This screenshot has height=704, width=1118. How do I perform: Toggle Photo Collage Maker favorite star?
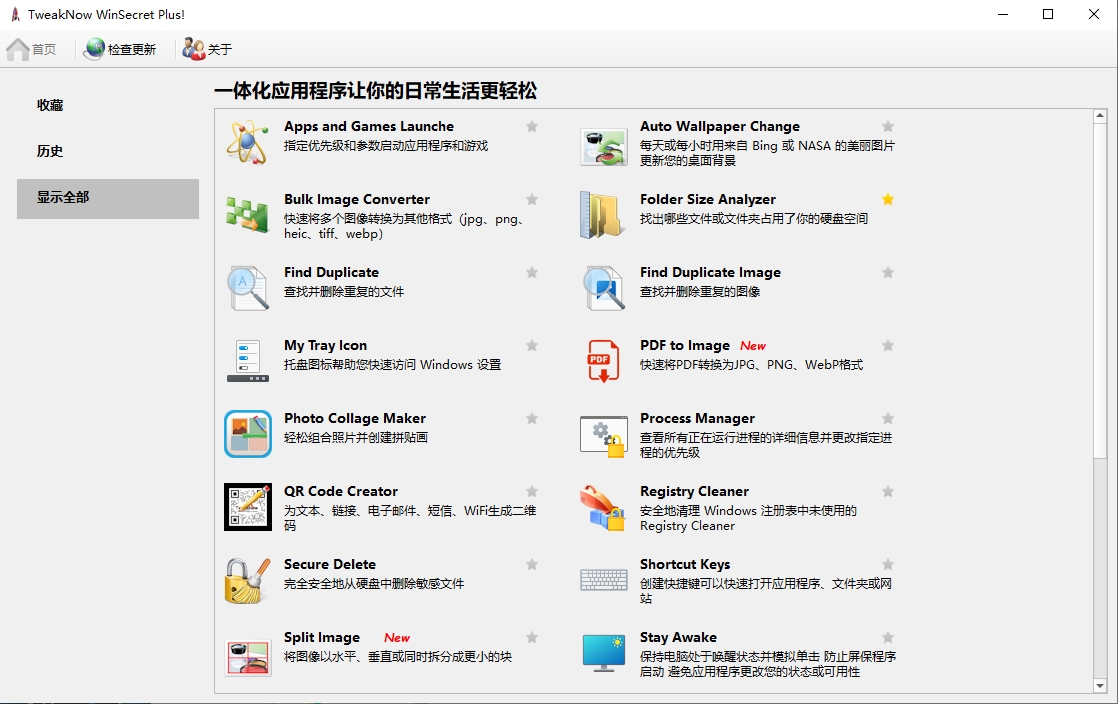(532, 418)
